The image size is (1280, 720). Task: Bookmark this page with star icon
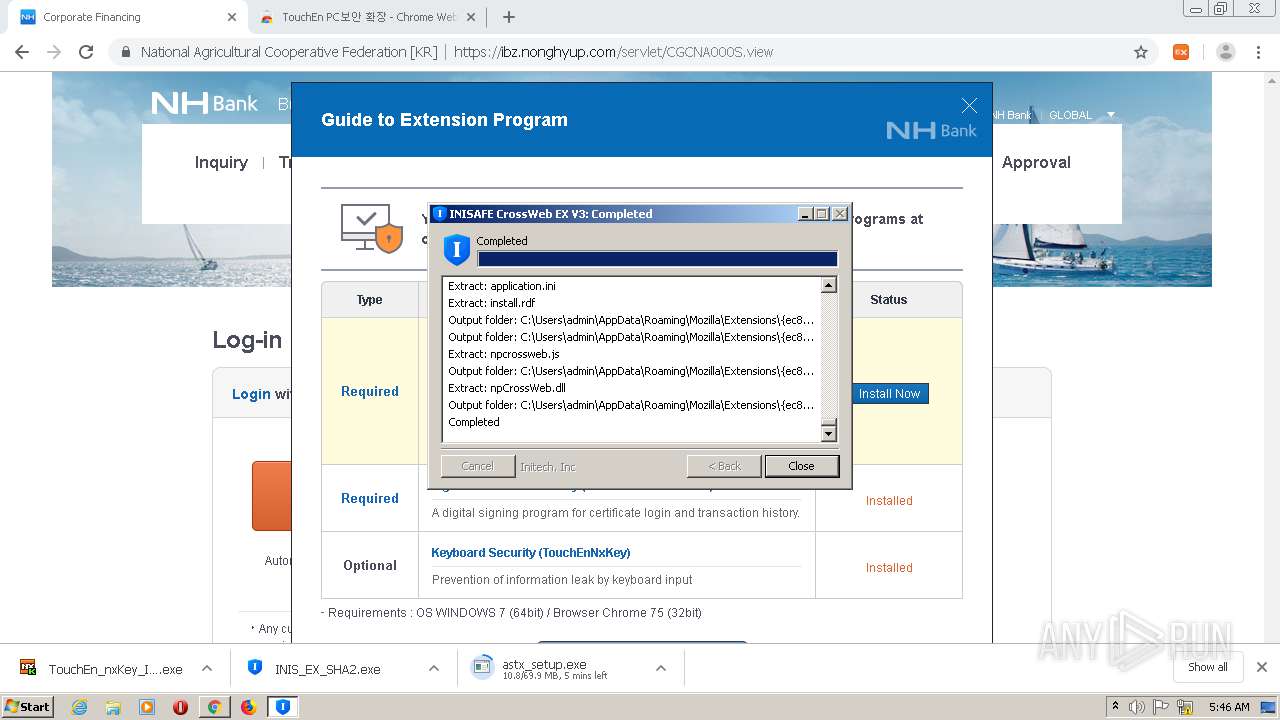click(1140, 52)
